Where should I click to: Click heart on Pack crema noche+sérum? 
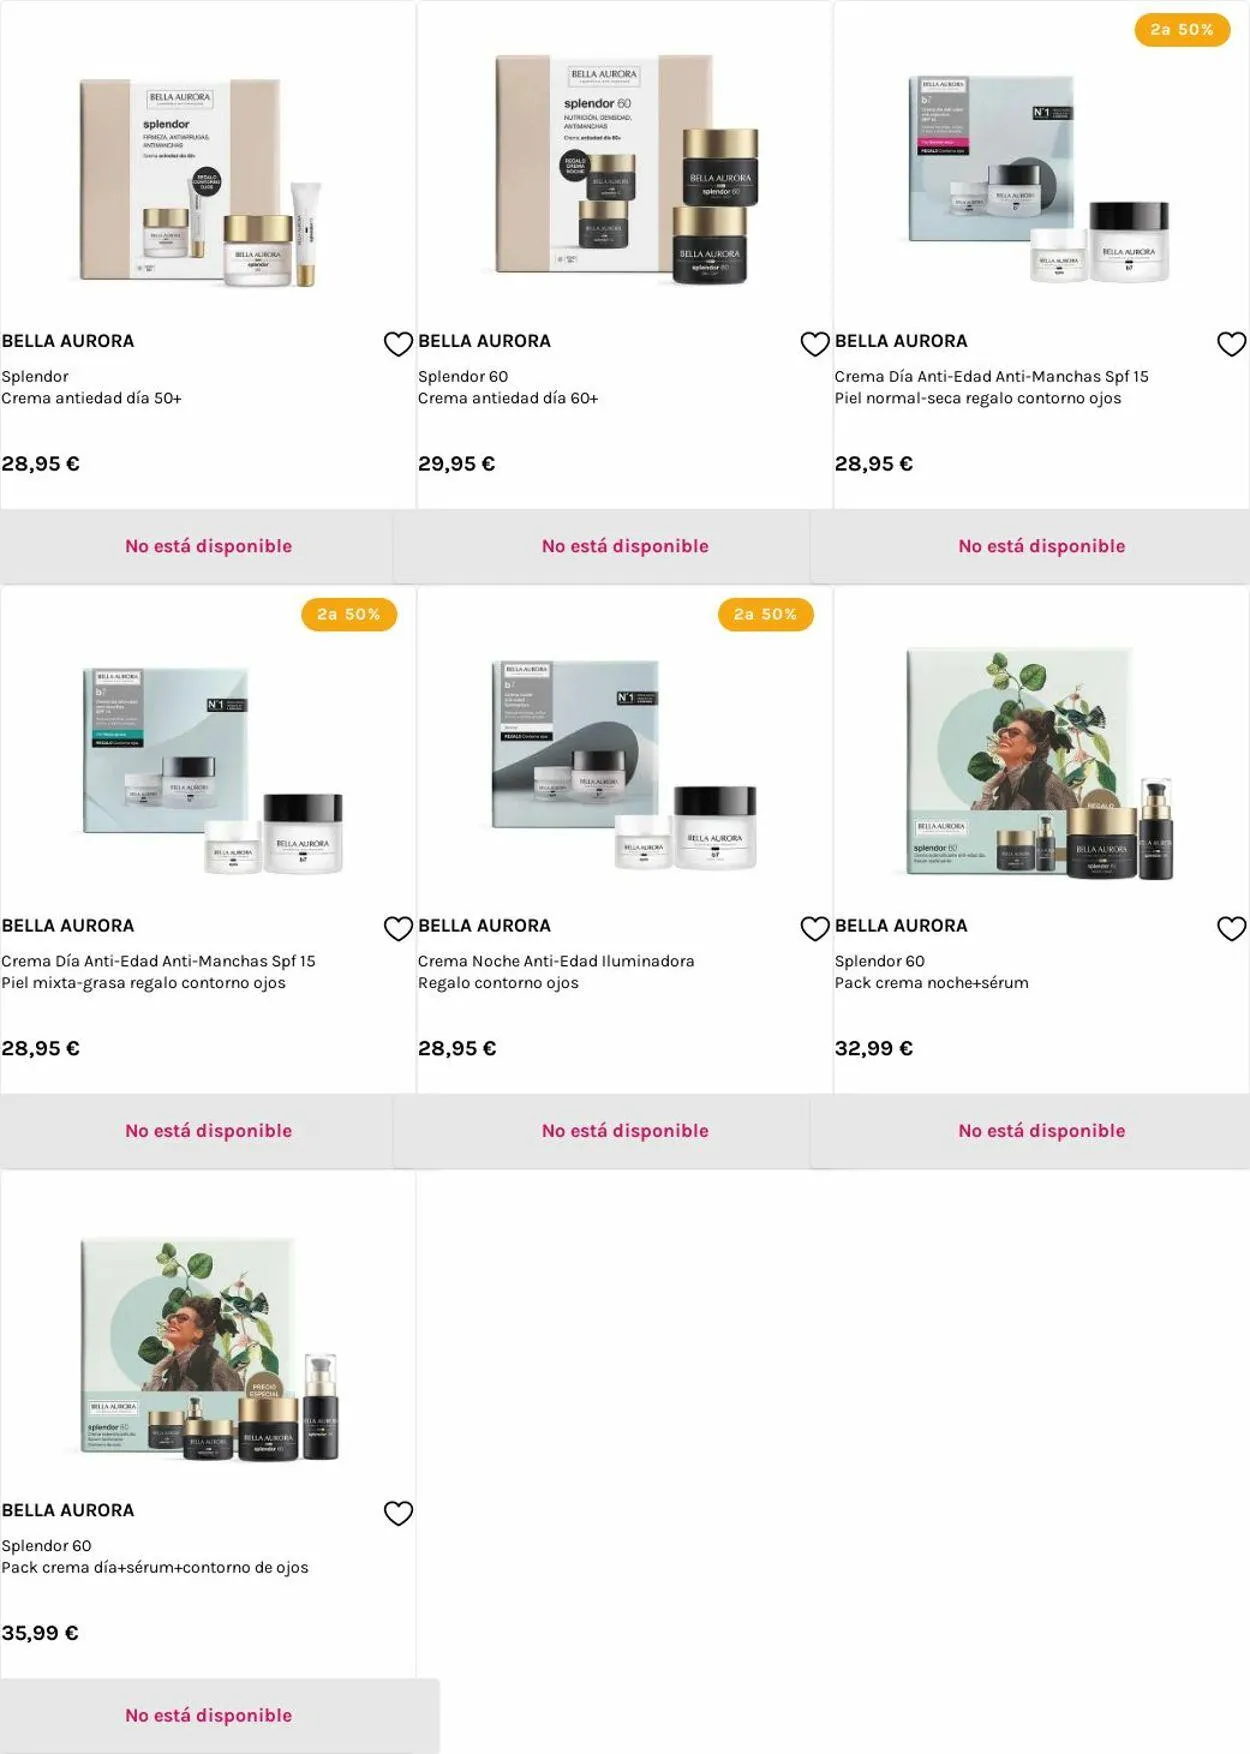pos(1231,929)
